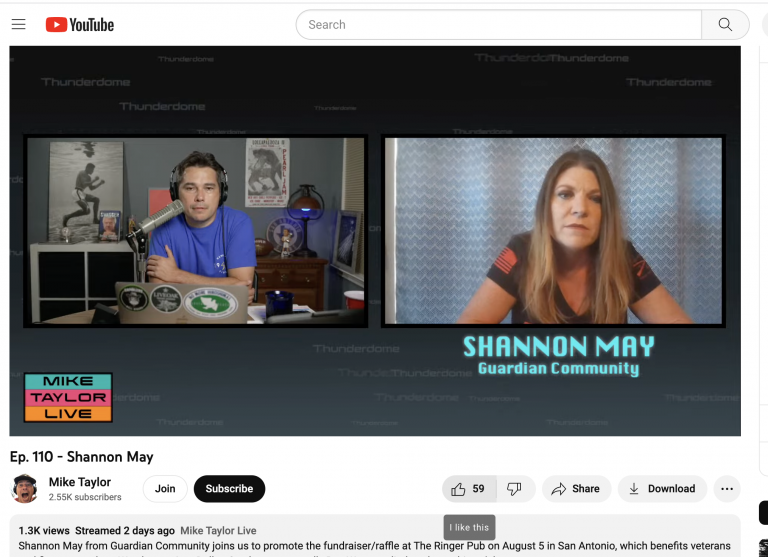Subscribe to the Mike Taylor channel
Viewport: 768px width, 557px height.
[x=229, y=489]
